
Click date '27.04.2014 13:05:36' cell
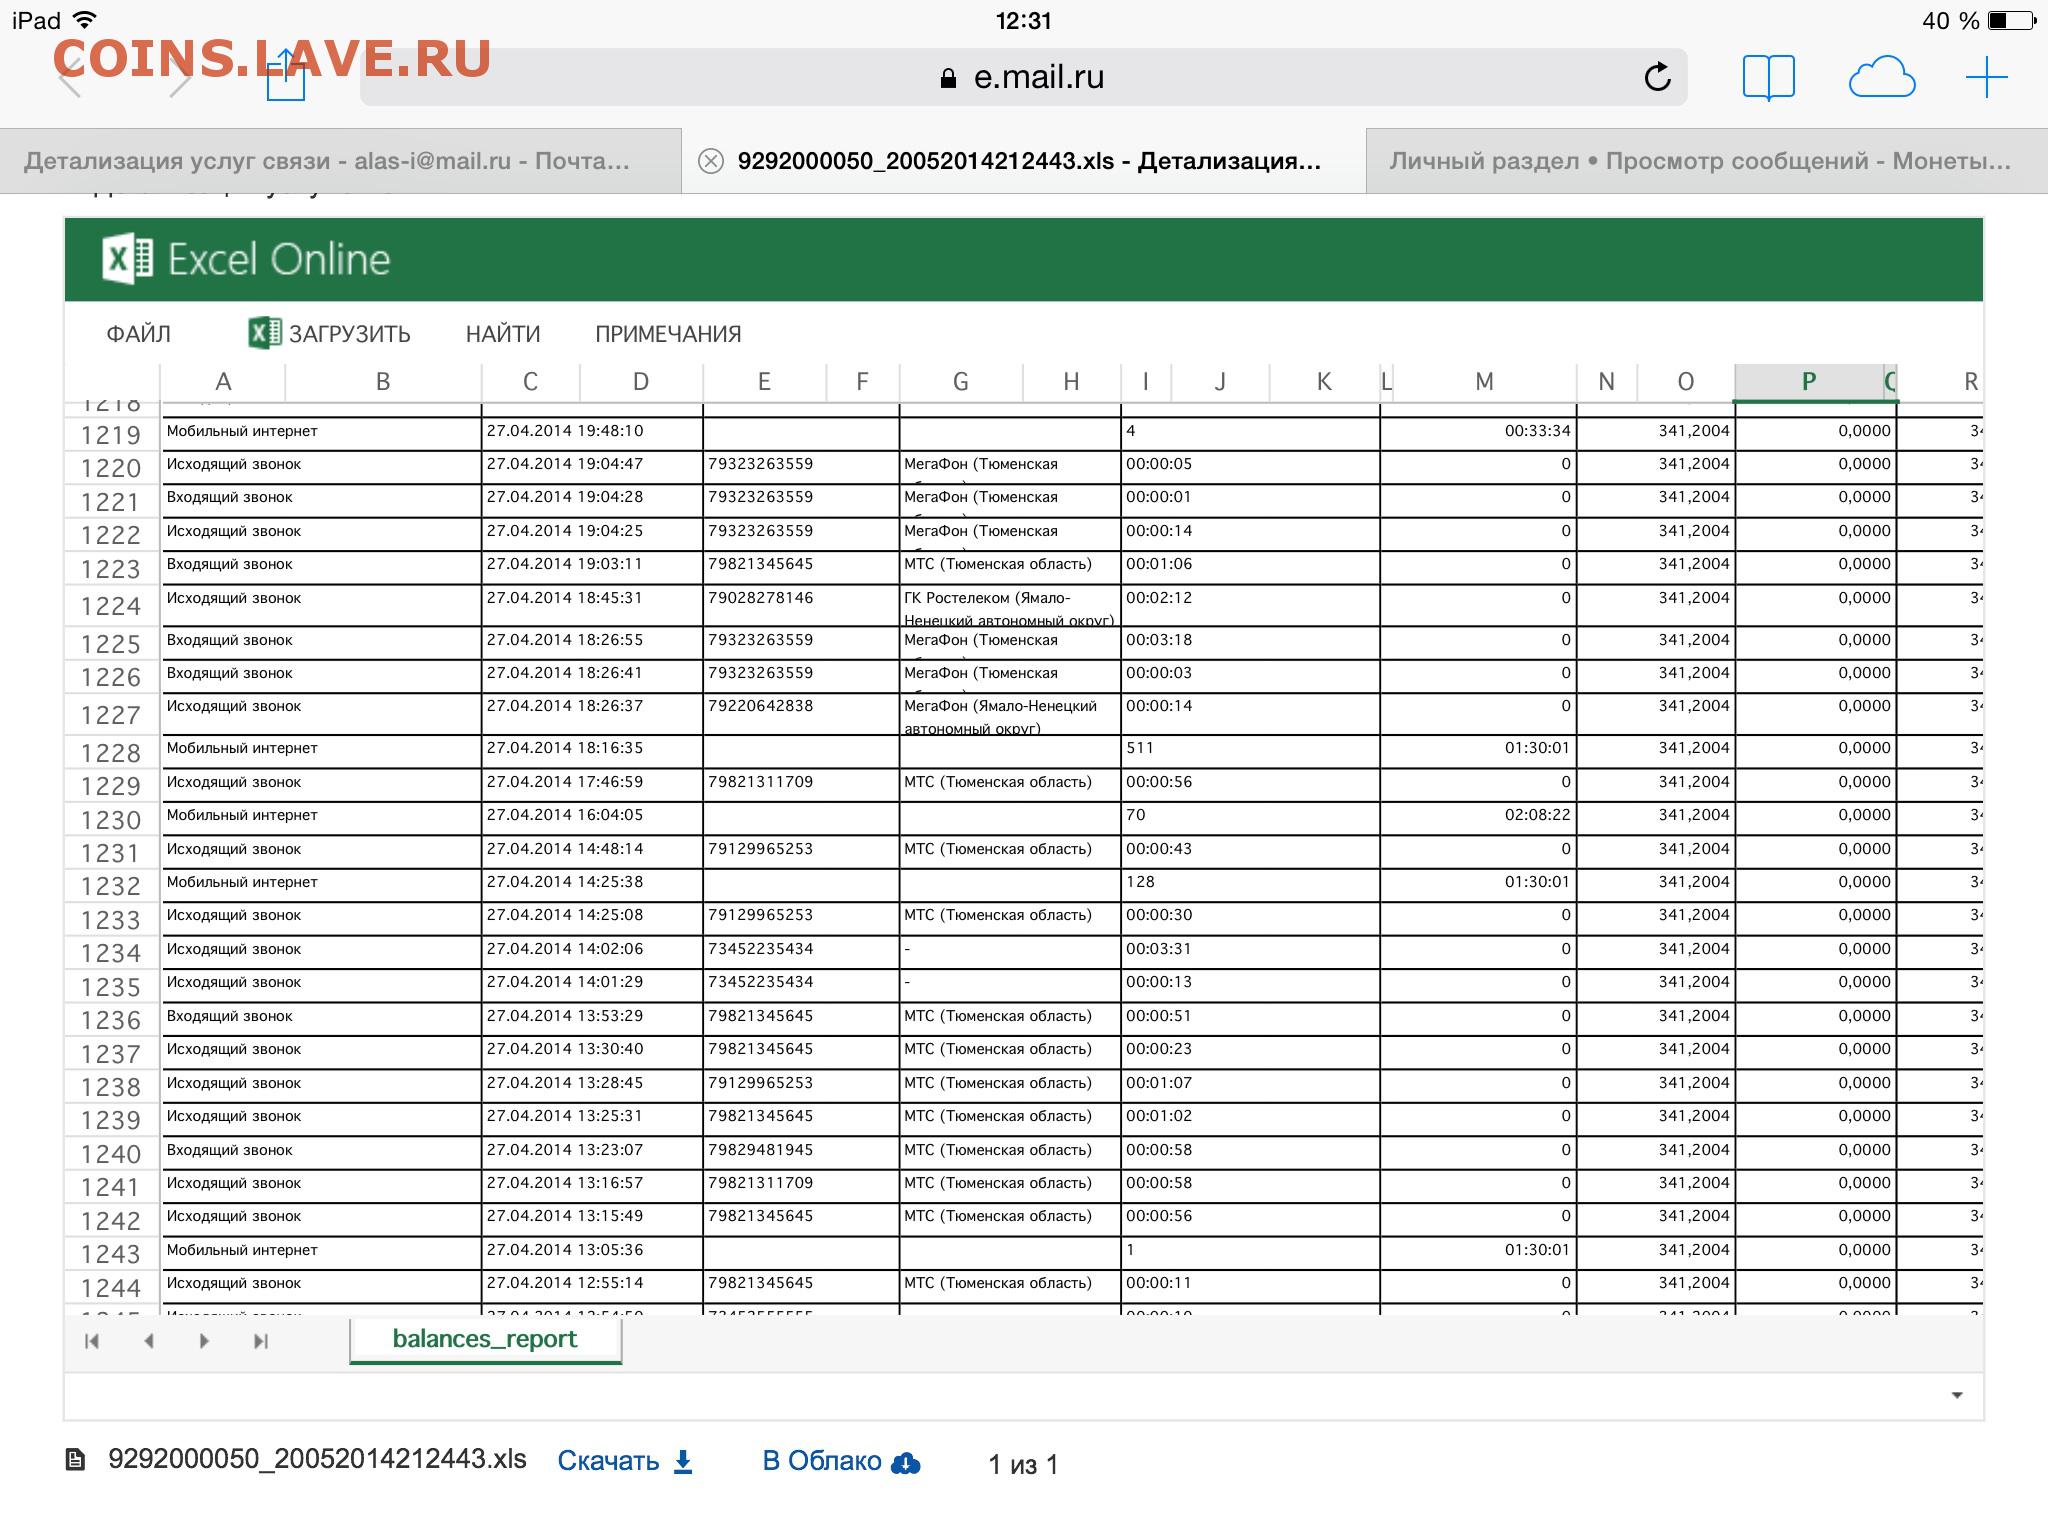click(592, 1253)
